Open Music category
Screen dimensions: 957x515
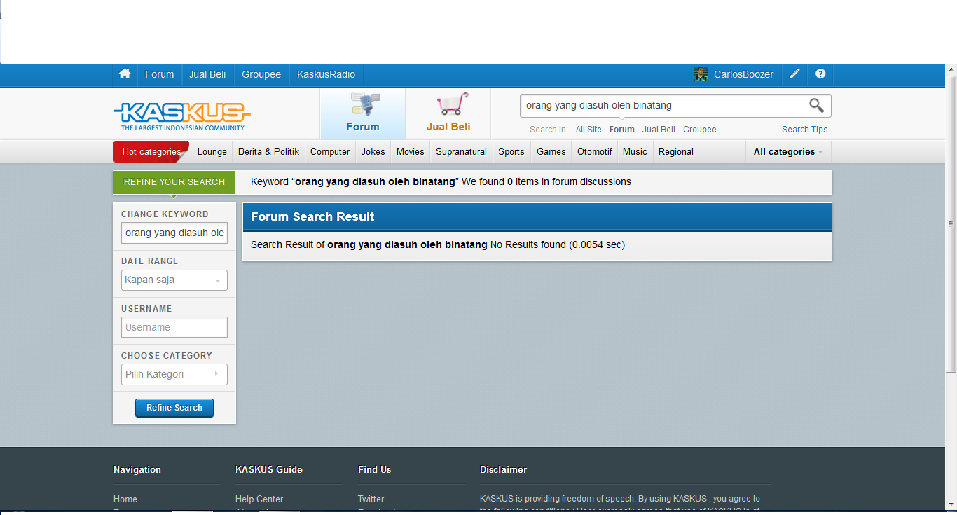coord(635,152)
